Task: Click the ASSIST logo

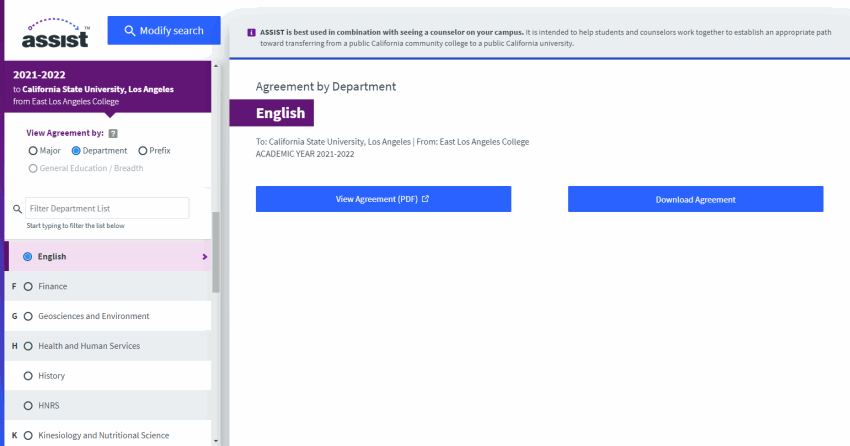Action: (x=55, y=33)
